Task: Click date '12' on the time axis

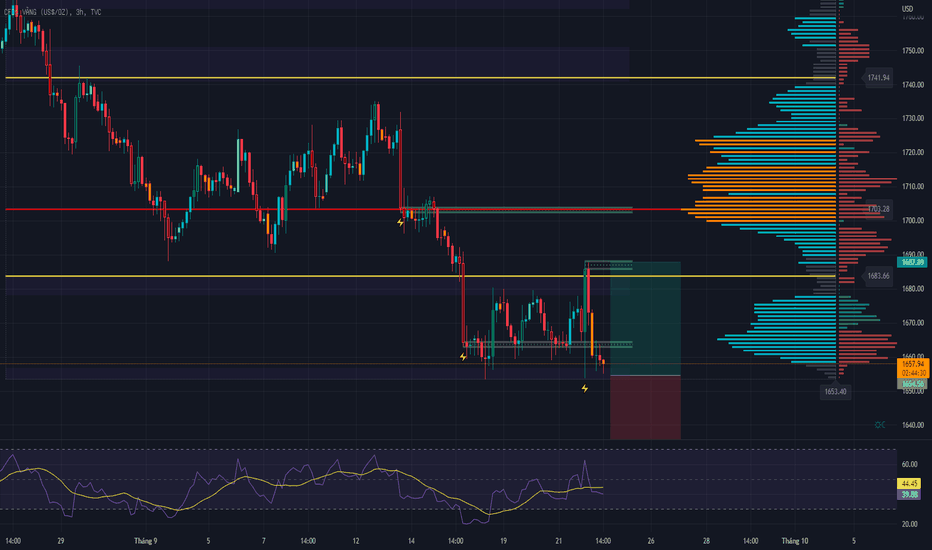Action: tap(355, 540)
